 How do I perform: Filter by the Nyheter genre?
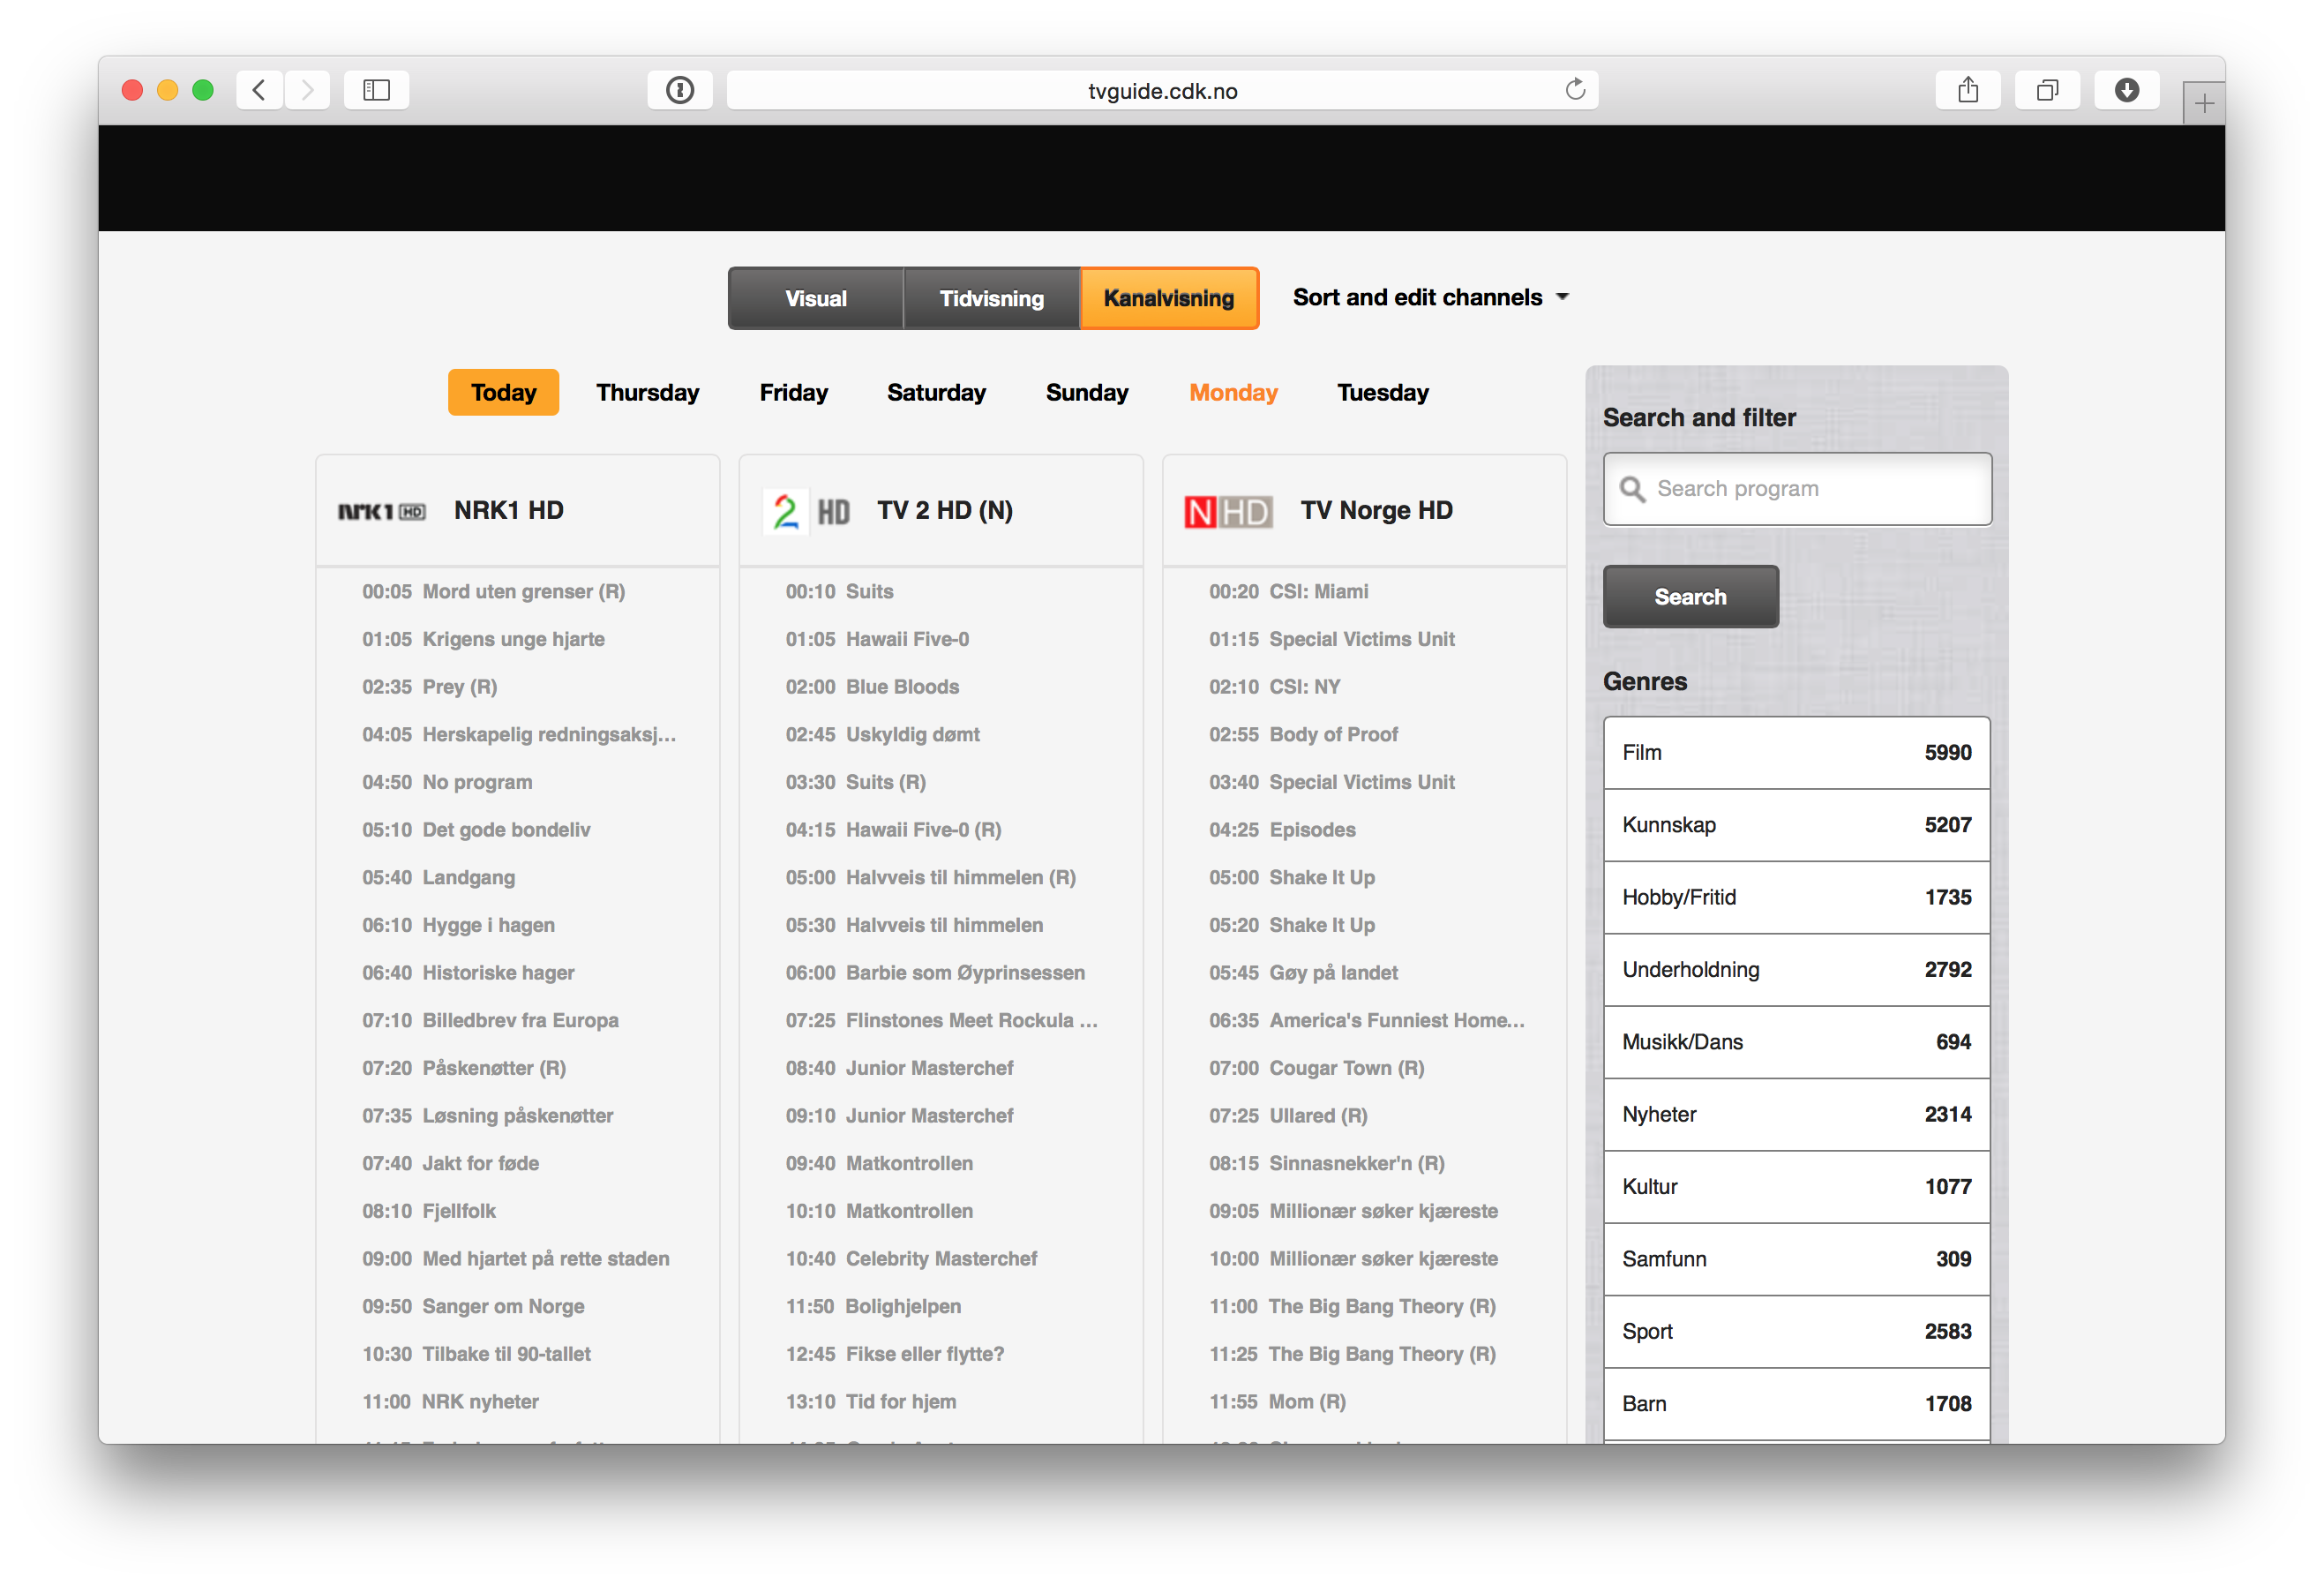1796,1114
